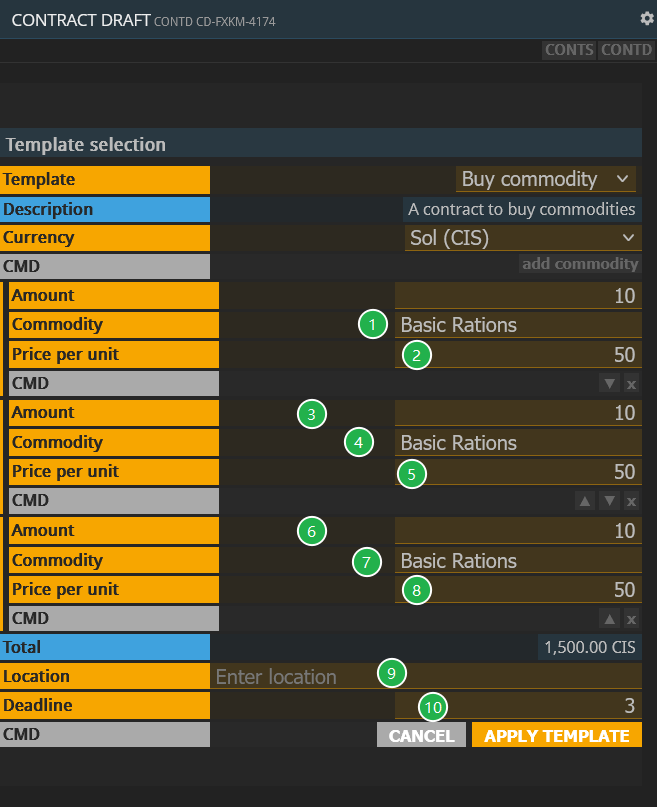The image size is (657, 807).
Task: Move the second commodity entry up
Action: click(x=586, y=501)
